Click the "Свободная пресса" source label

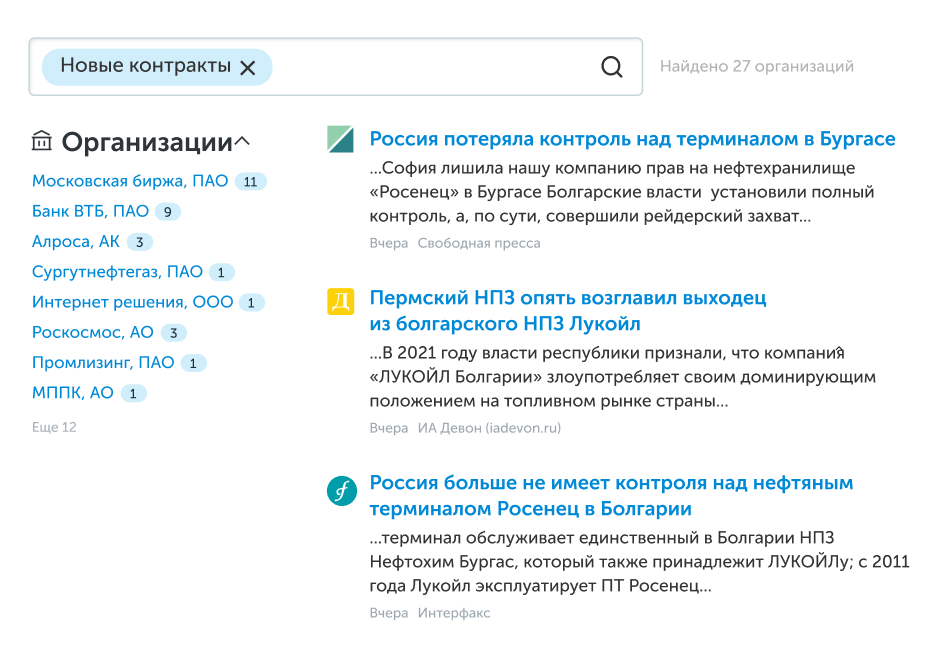(x=479, y=243)
